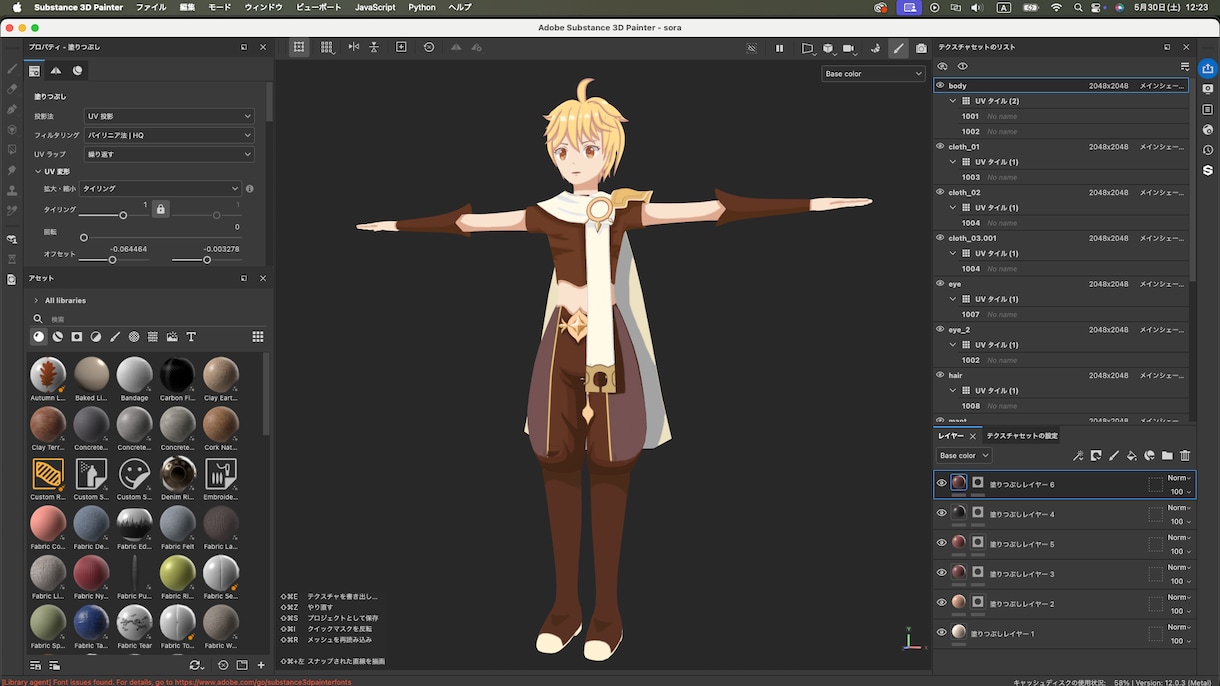Open the 投影法 UV 投影 dropdown
The width and height of the screenshot is (1220, 686).
pyautogui.click(x=169, y=116)
